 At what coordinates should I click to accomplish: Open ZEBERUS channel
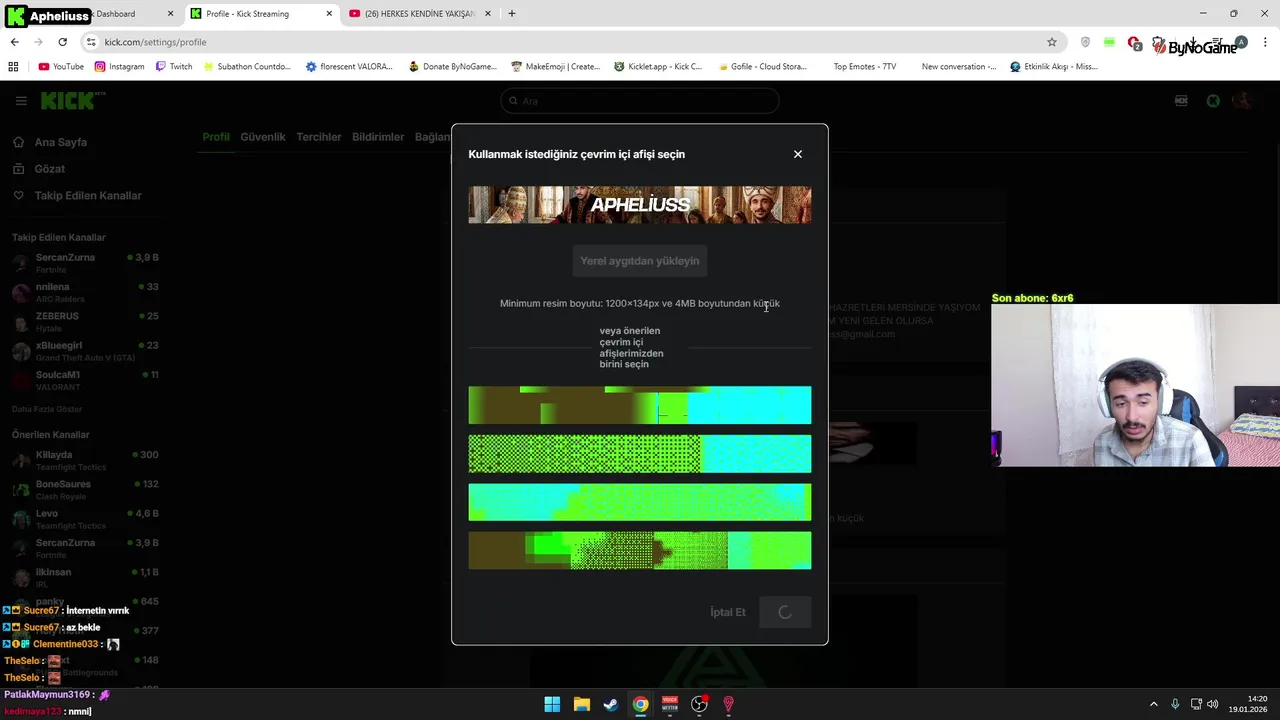[x=85, y=321]
